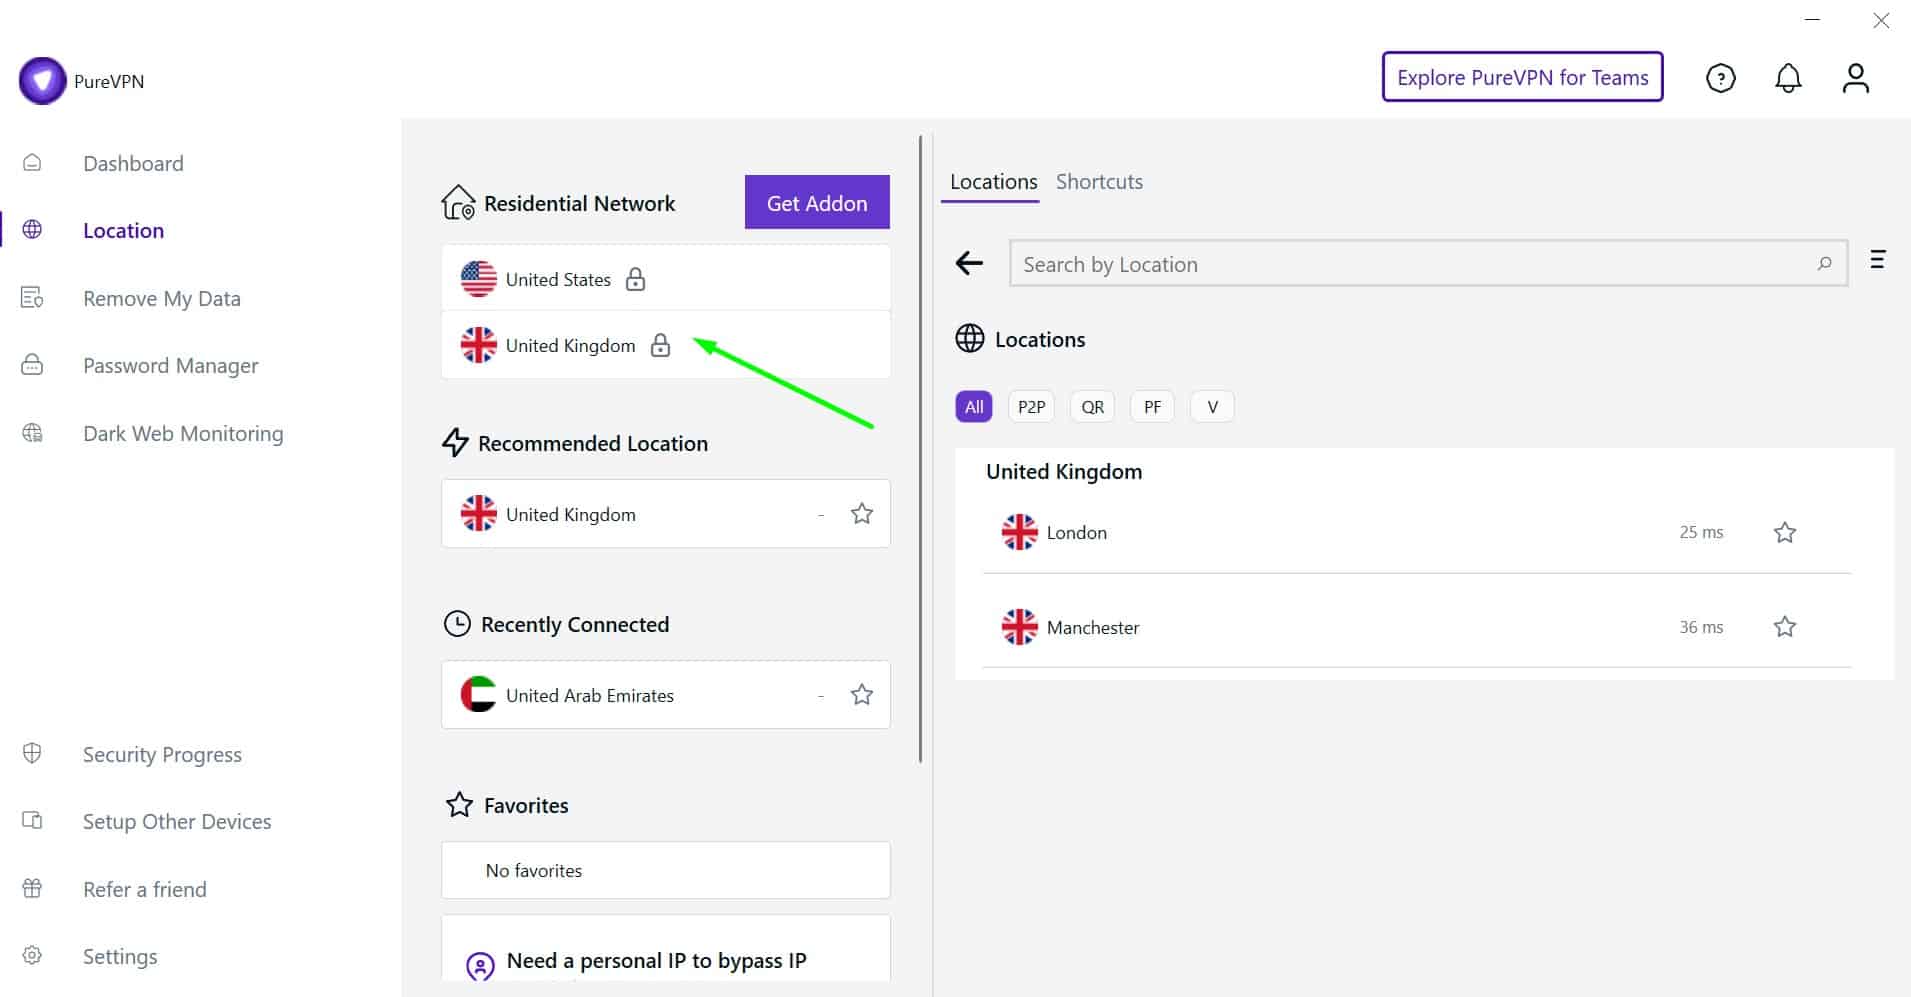1911x997 pixels.
Task: Favorite United Arab Emirates star
Action: click(x=862, y=695)
